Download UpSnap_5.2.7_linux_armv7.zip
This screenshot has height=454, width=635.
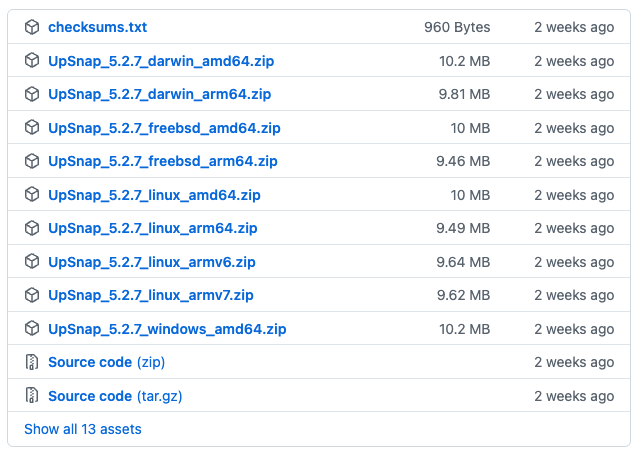151,295
